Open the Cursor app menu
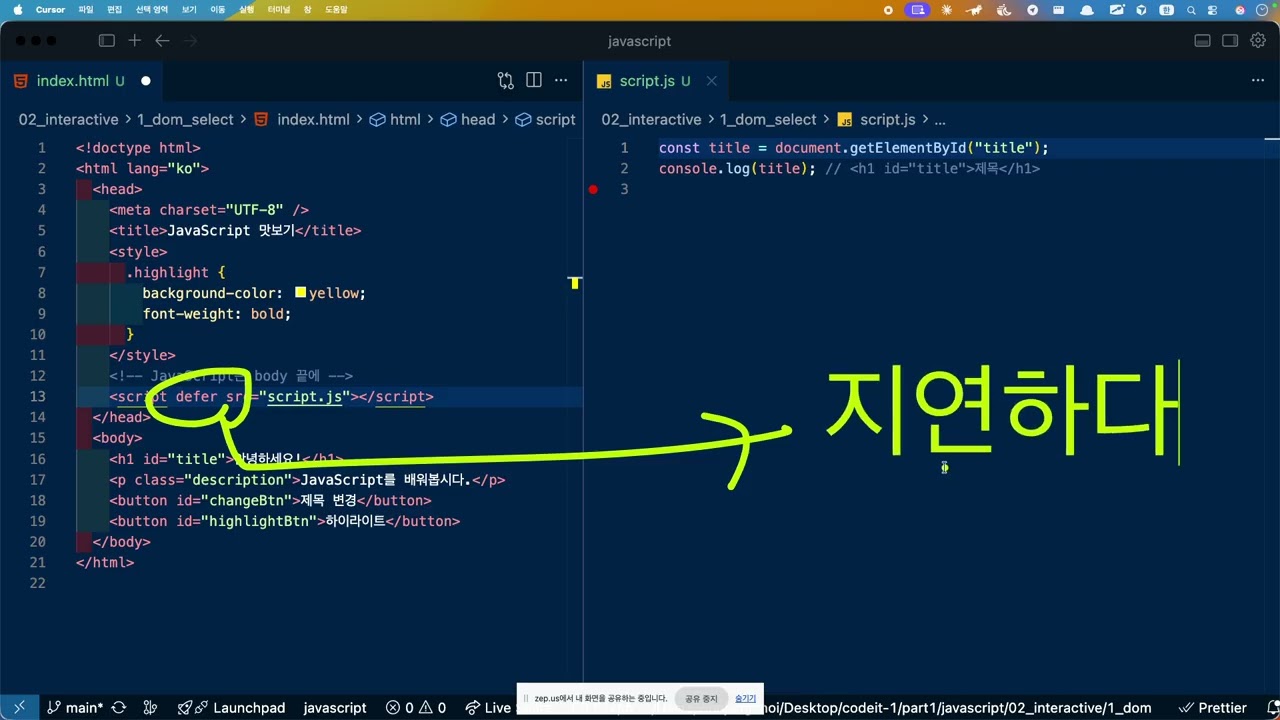The image size is (1280, 720). [50, 9]
